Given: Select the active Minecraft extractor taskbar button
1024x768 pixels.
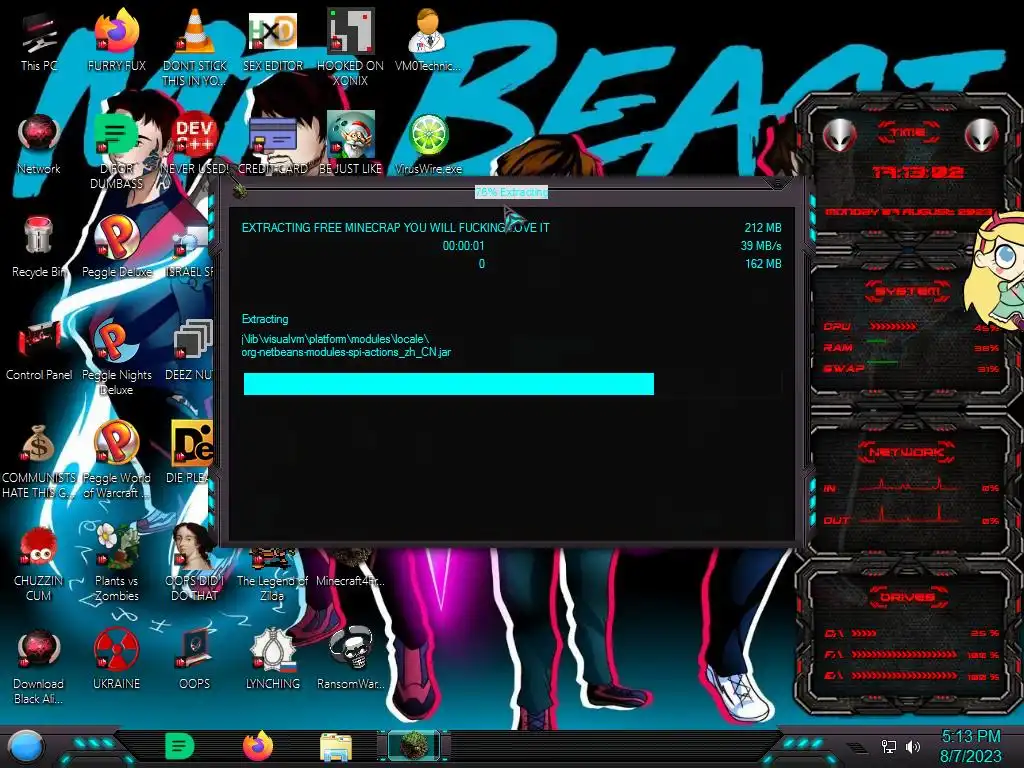Looking at the screenshot, I should tap(414, 746).
